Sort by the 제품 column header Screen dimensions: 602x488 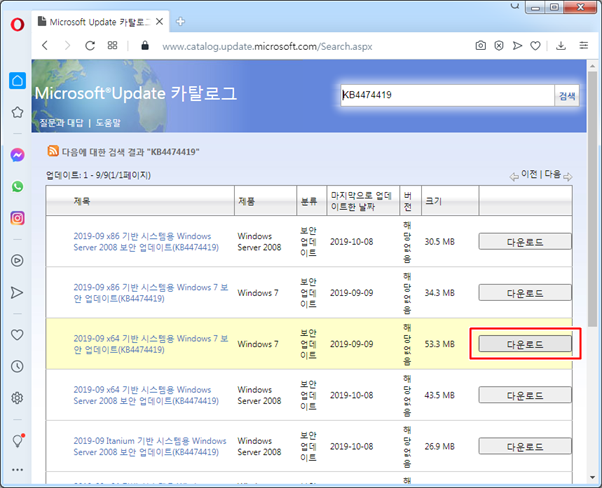tap(246, 201)
